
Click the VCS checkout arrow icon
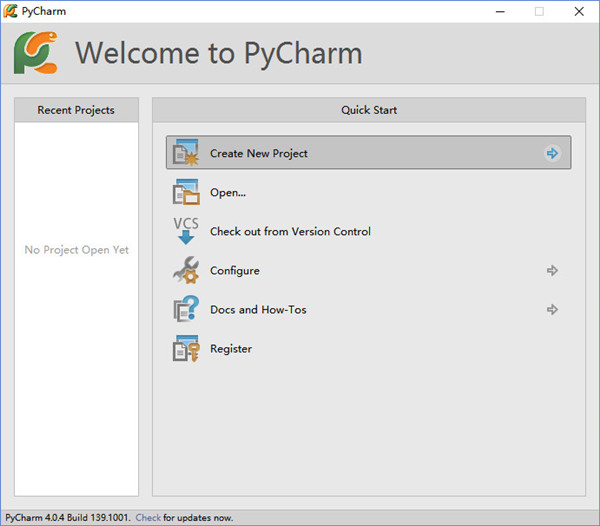coord(186,231)
